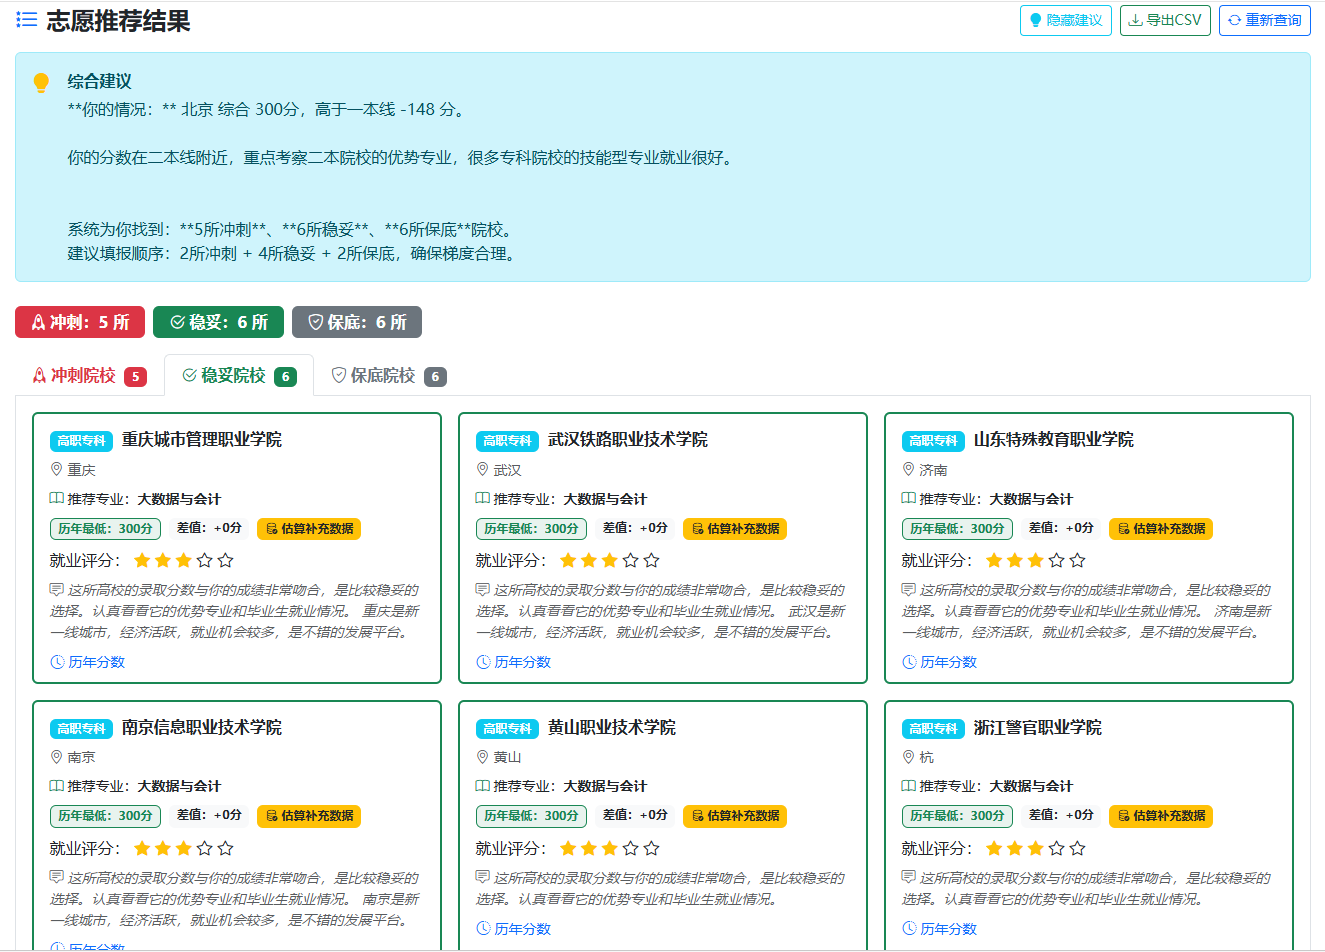Click the 重新查询 button

tap(1265, 20)
